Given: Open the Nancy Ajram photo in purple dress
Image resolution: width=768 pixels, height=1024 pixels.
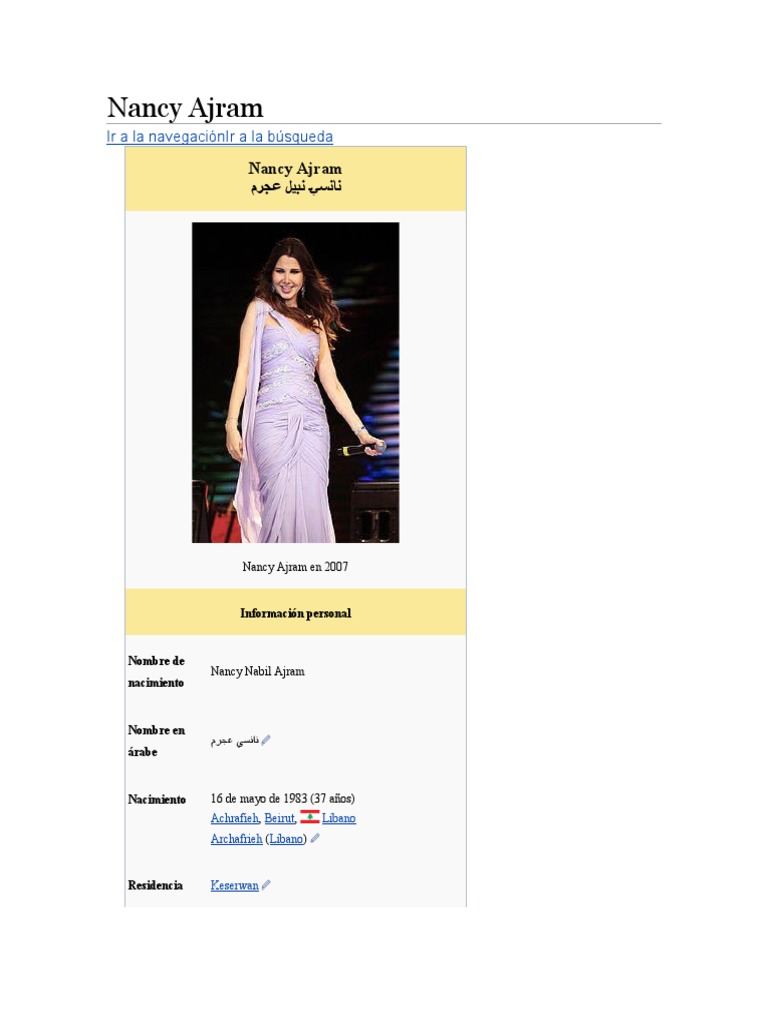Looking at the screenshot, I should point(295,382).
